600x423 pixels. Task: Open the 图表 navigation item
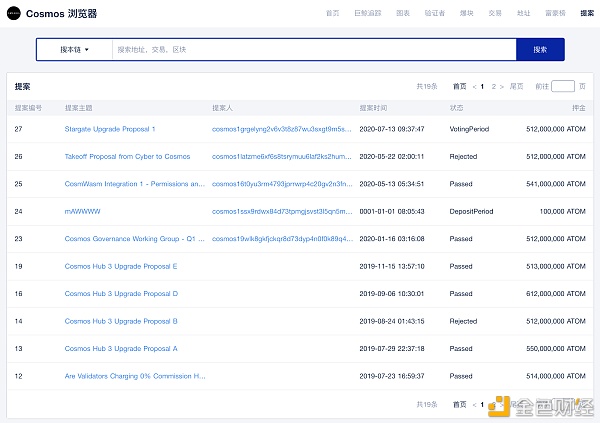pyautogui.click(x=403, y=13)
